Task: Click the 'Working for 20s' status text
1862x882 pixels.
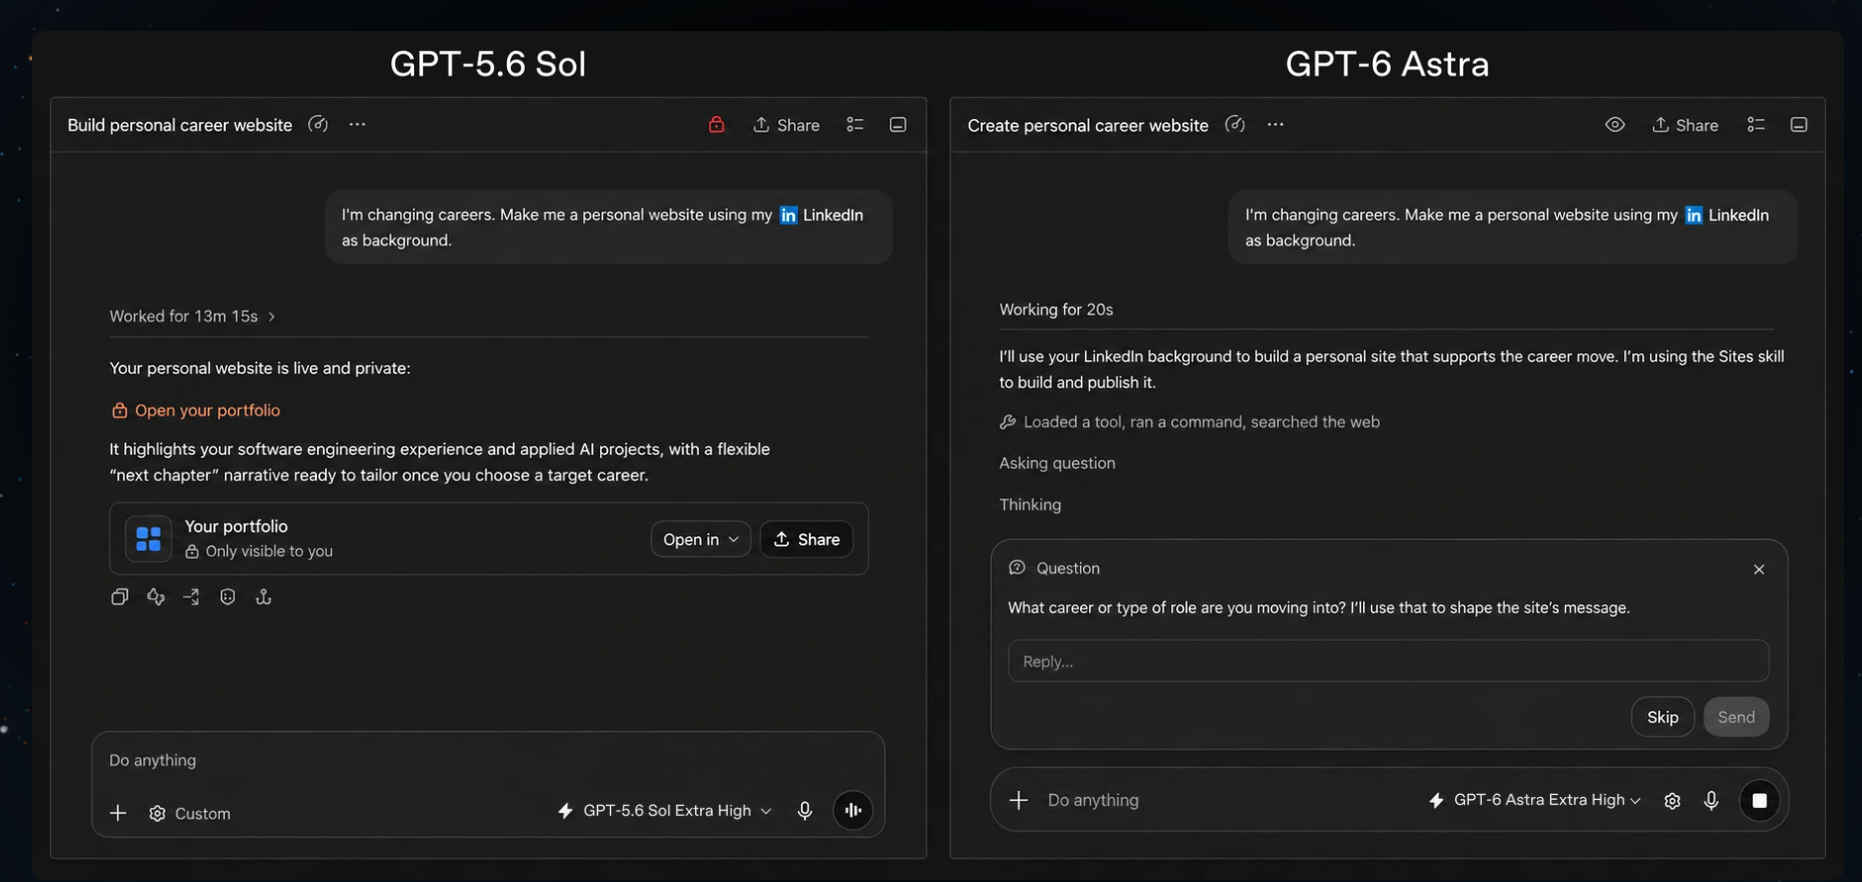Action: [1056, 310]
